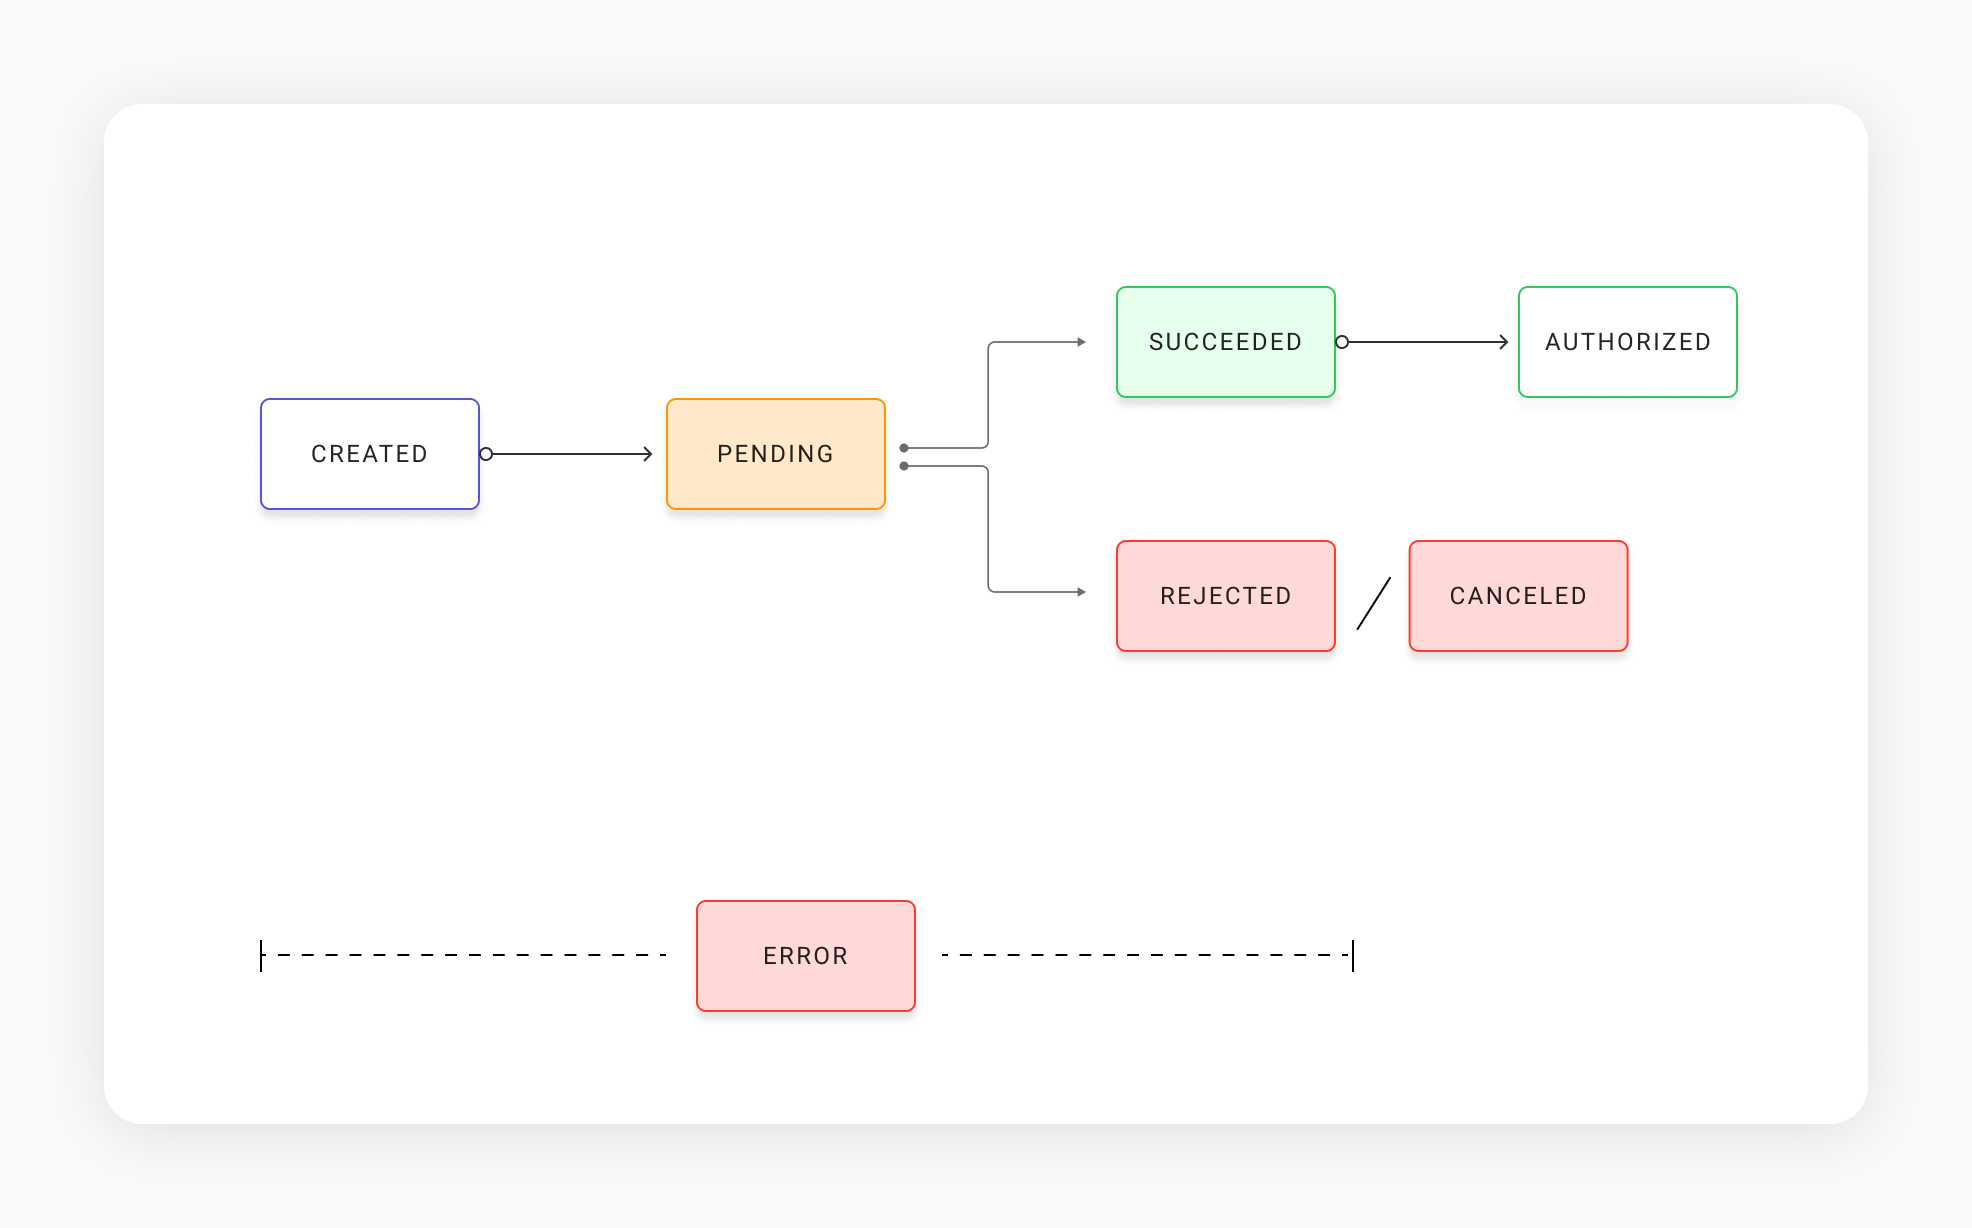Click the arrowhead leading into REJECTED
Image resolution: width=1972 pixels, height=1228 pixels.
click(1081, 592)
